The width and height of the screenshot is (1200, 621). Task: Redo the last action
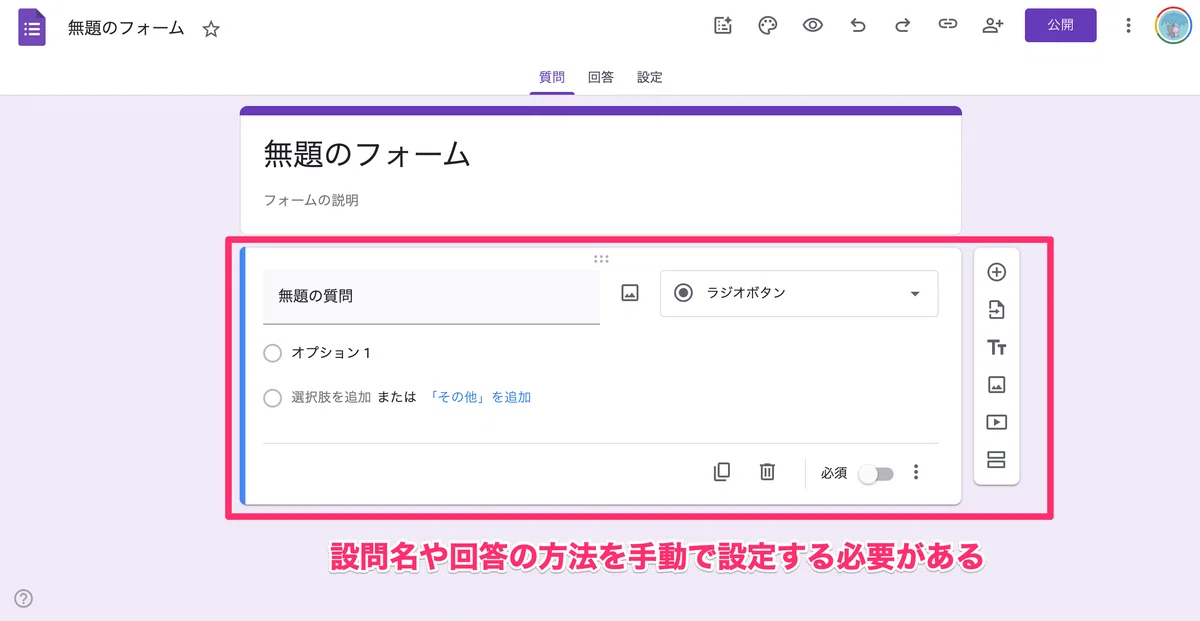(902, 26)
